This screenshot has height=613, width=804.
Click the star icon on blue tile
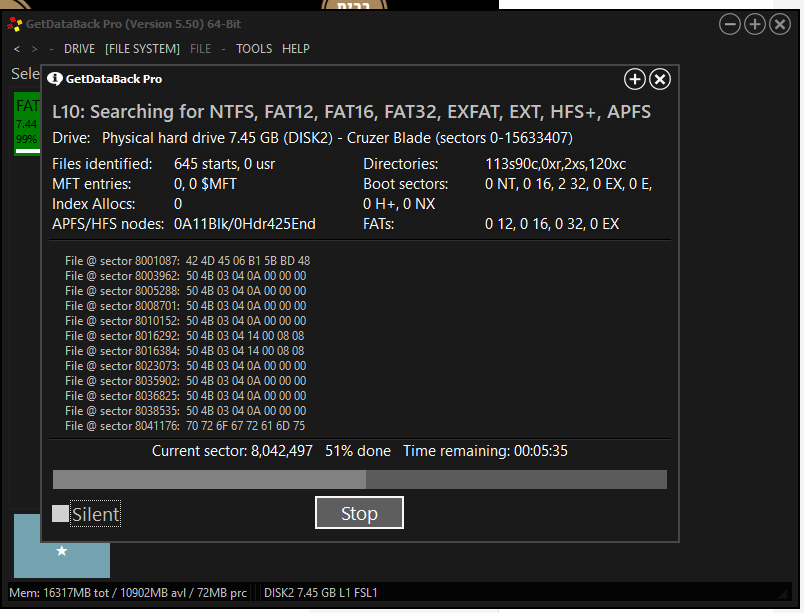[x=62, y=551]
